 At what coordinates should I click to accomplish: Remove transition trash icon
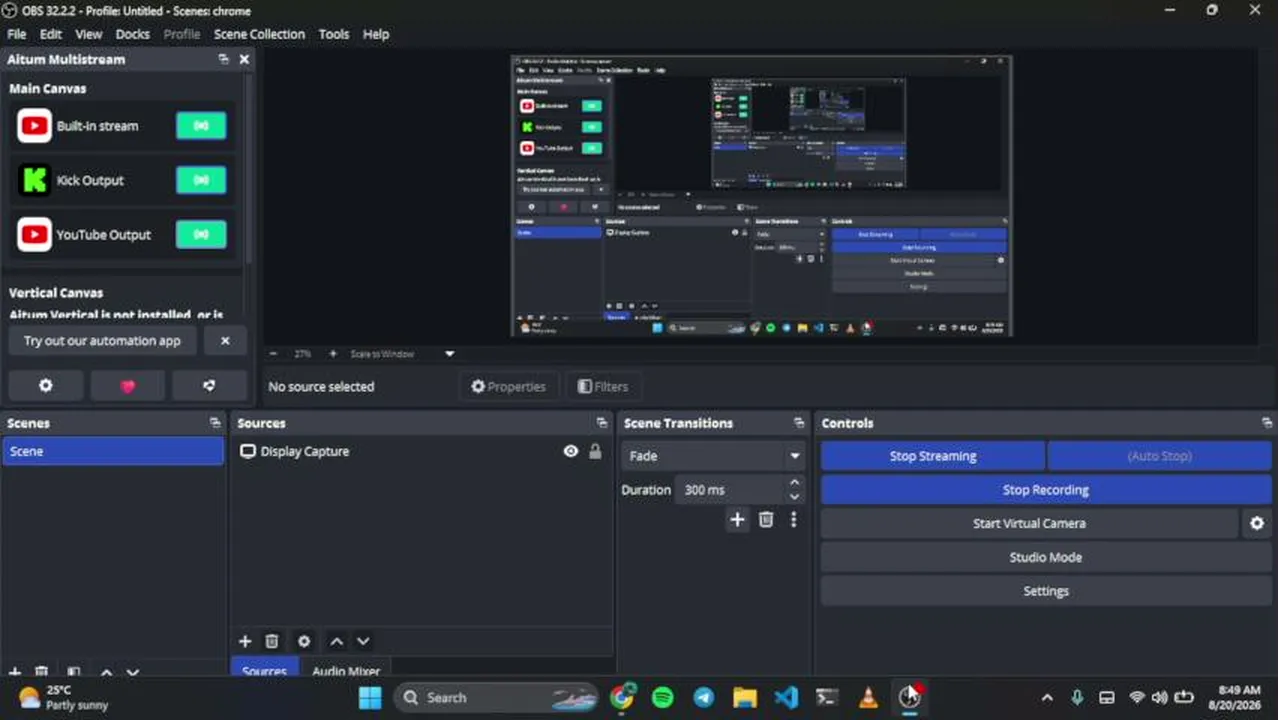[766, 519]
